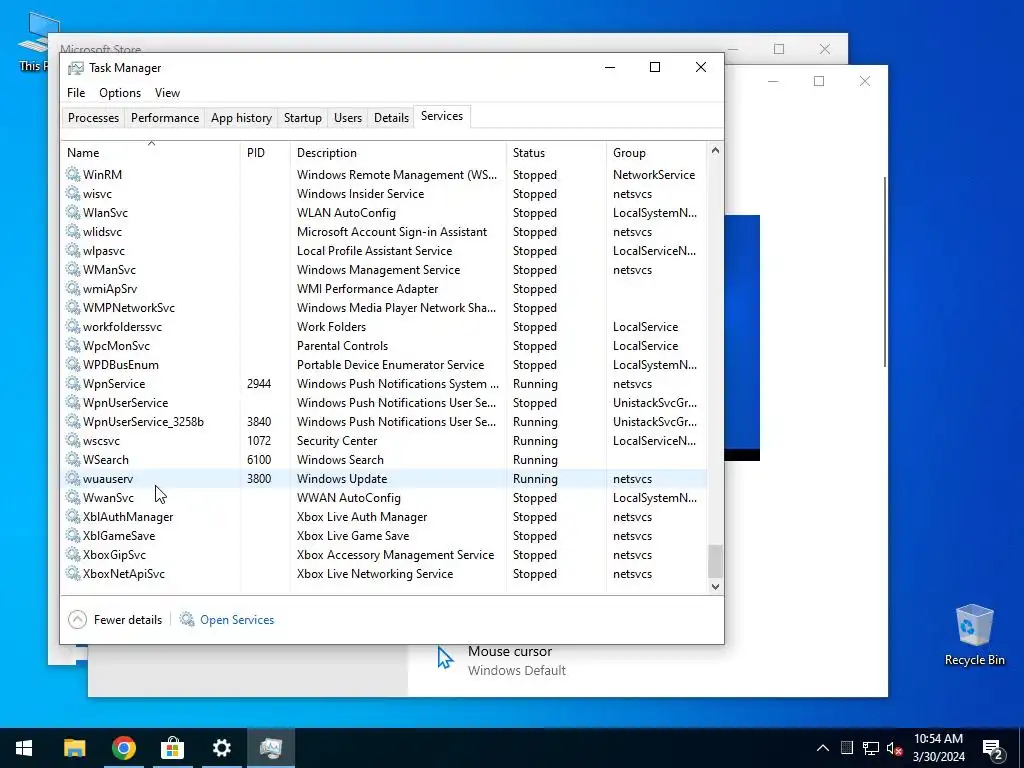The width and height of the screenshot is (1024, 768).
Task: Click the gear icon beside WSearch
Action: (73, 459)
